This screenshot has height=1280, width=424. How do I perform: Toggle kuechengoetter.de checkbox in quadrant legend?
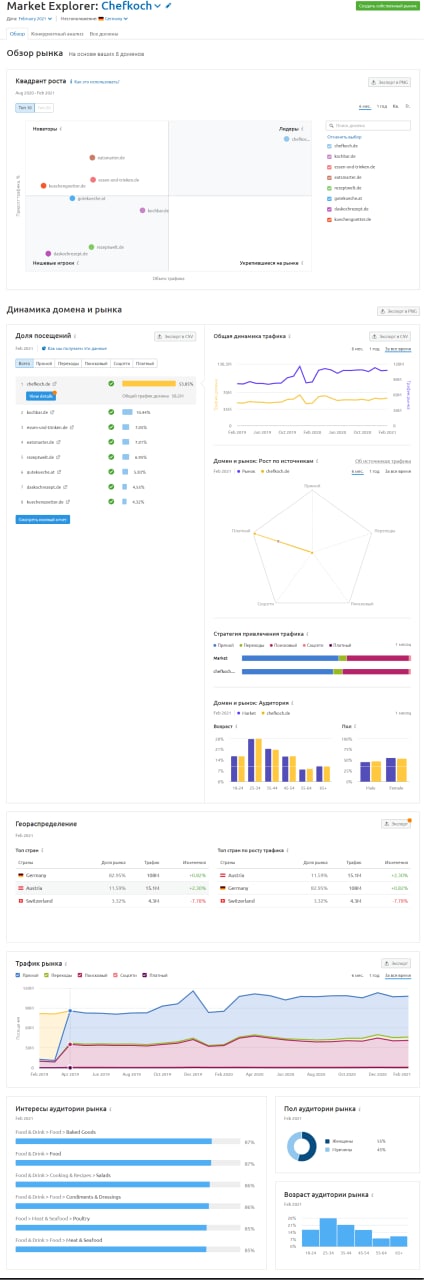coord(330,219)
